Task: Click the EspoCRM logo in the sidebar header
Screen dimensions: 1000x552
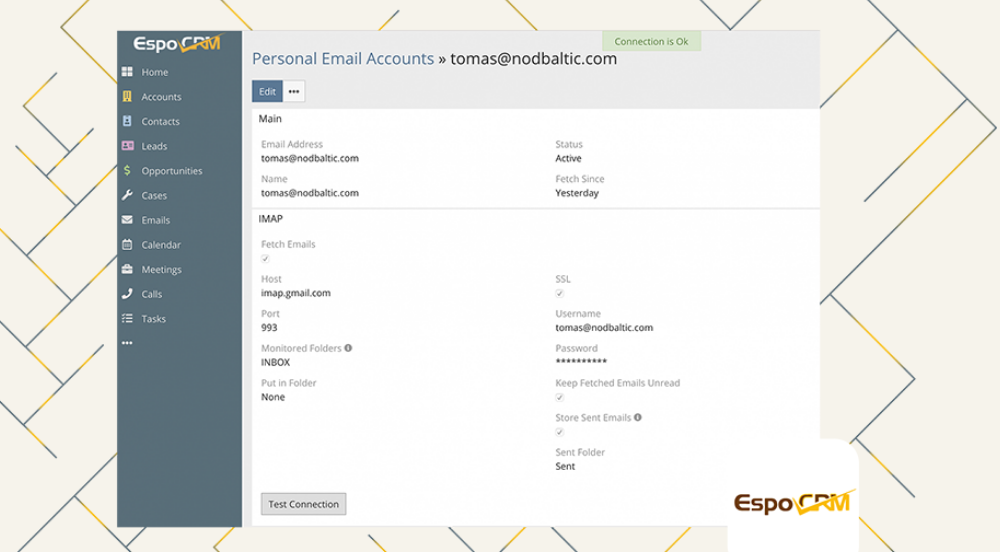Action: (x=177, y=44)
